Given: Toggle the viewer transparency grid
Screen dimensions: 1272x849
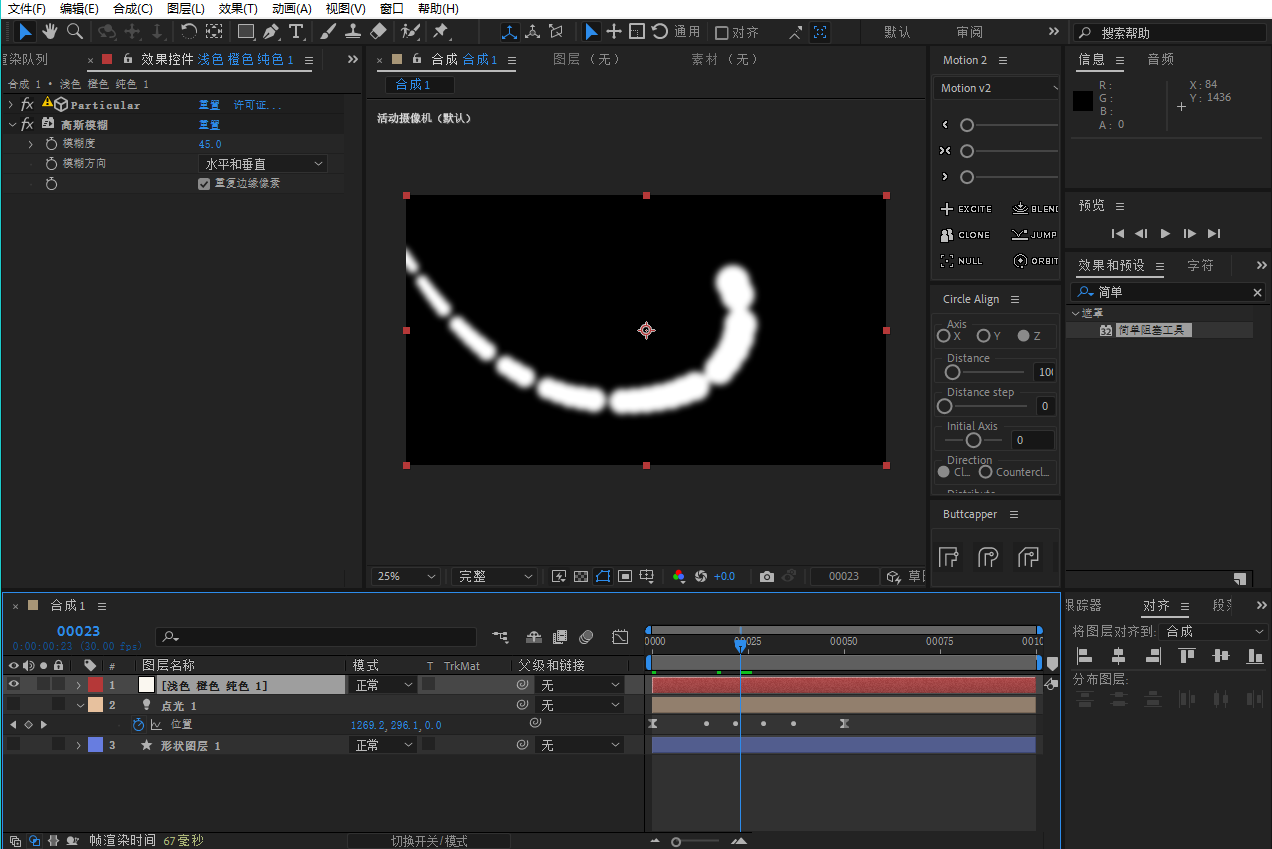Looking at the screenshot, I should coord(581,576).
